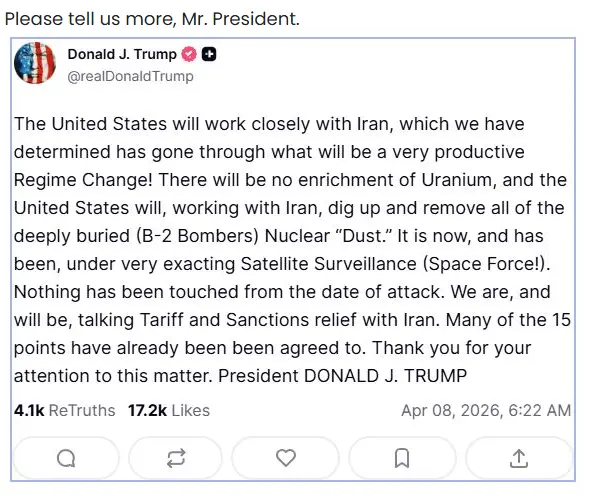Share the post via the upload icon

[x=518, y=458]
